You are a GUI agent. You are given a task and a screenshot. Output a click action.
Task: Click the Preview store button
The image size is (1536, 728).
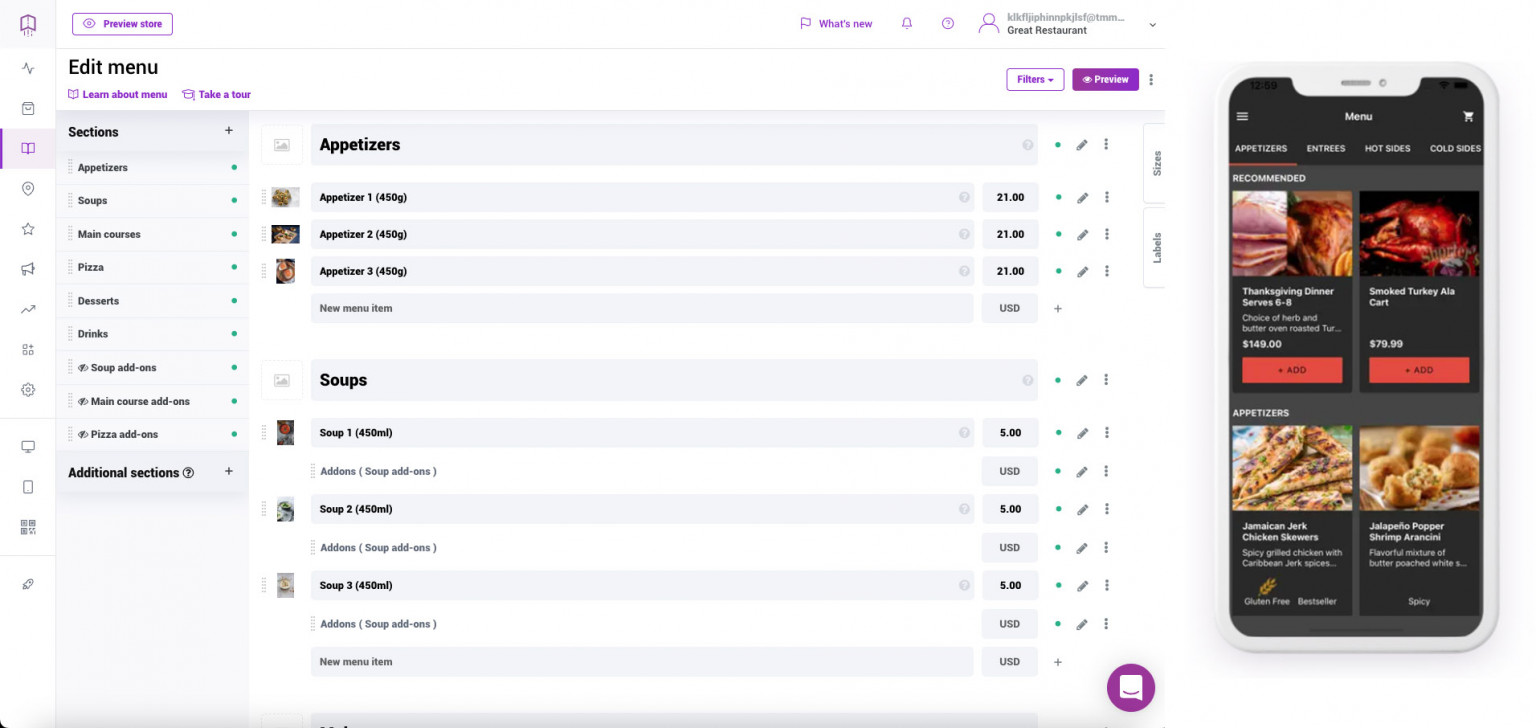click(x=122, y=24)
